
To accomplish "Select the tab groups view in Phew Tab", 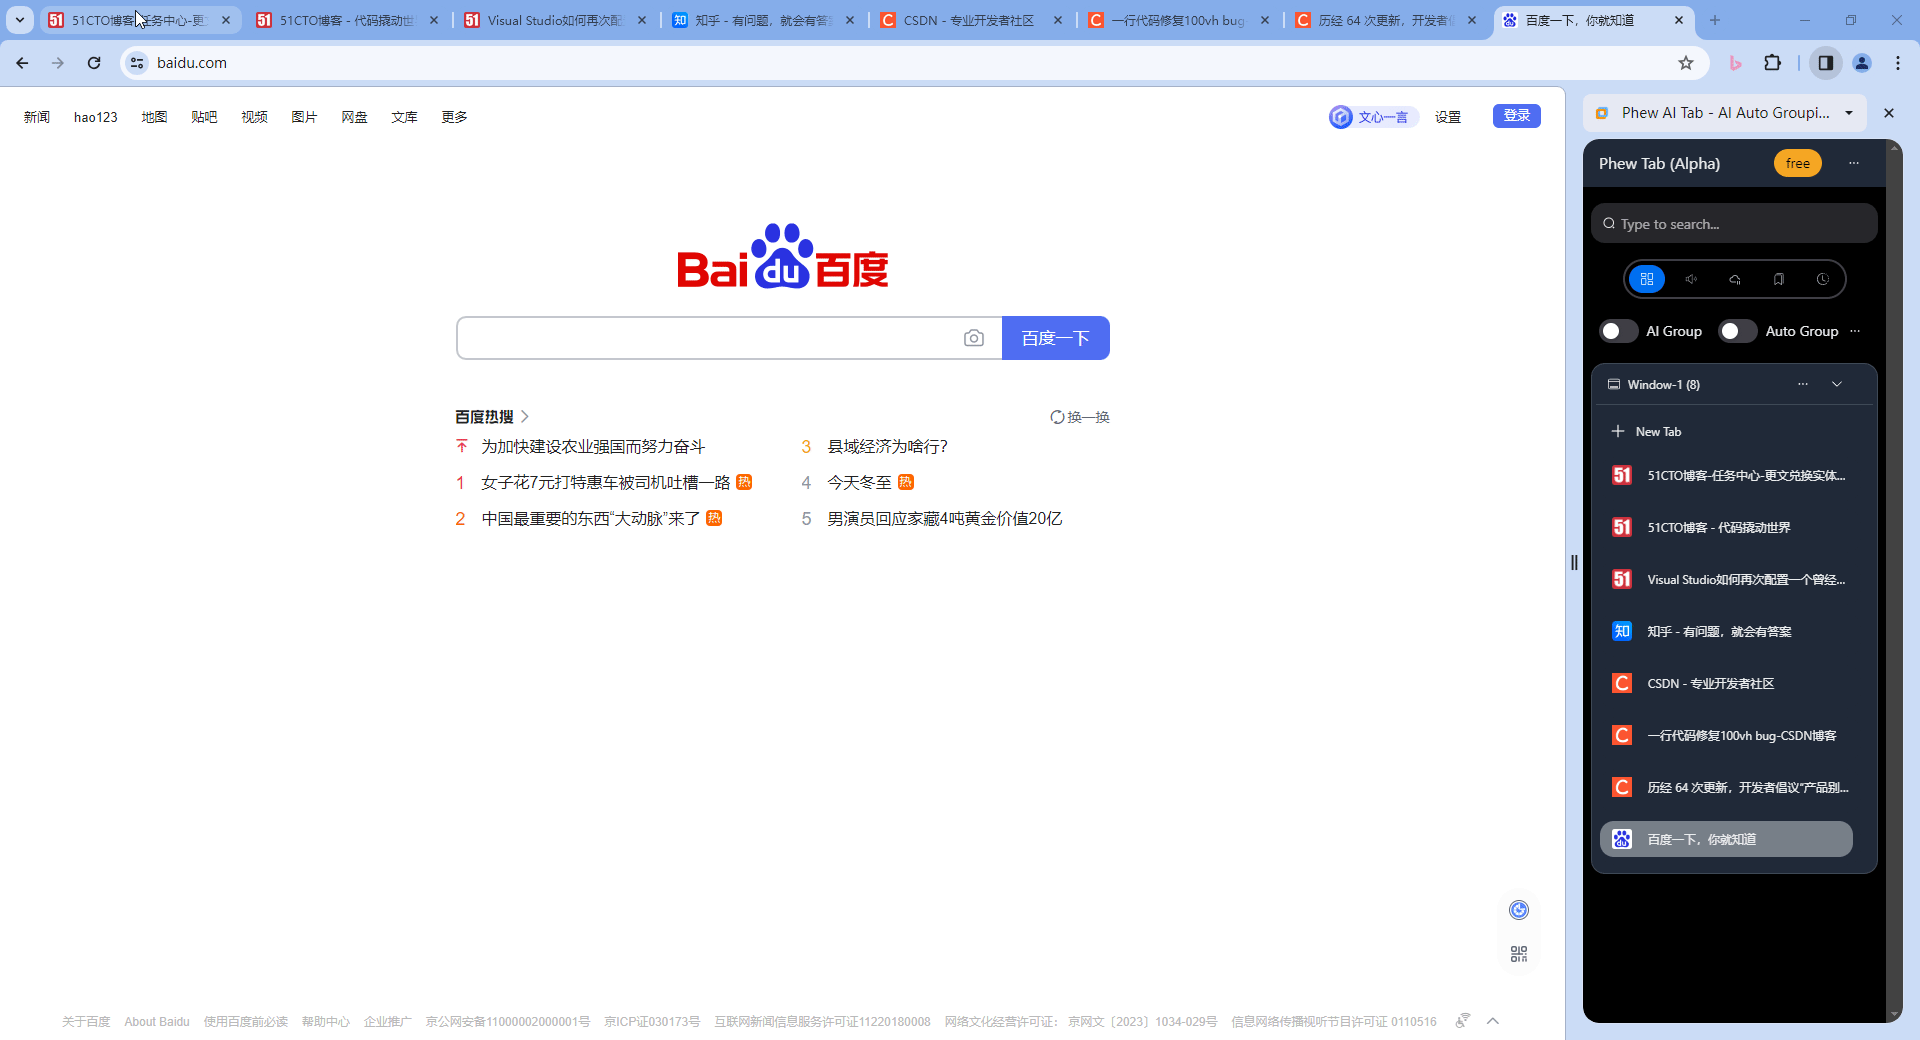I will tap(1646, 279).
